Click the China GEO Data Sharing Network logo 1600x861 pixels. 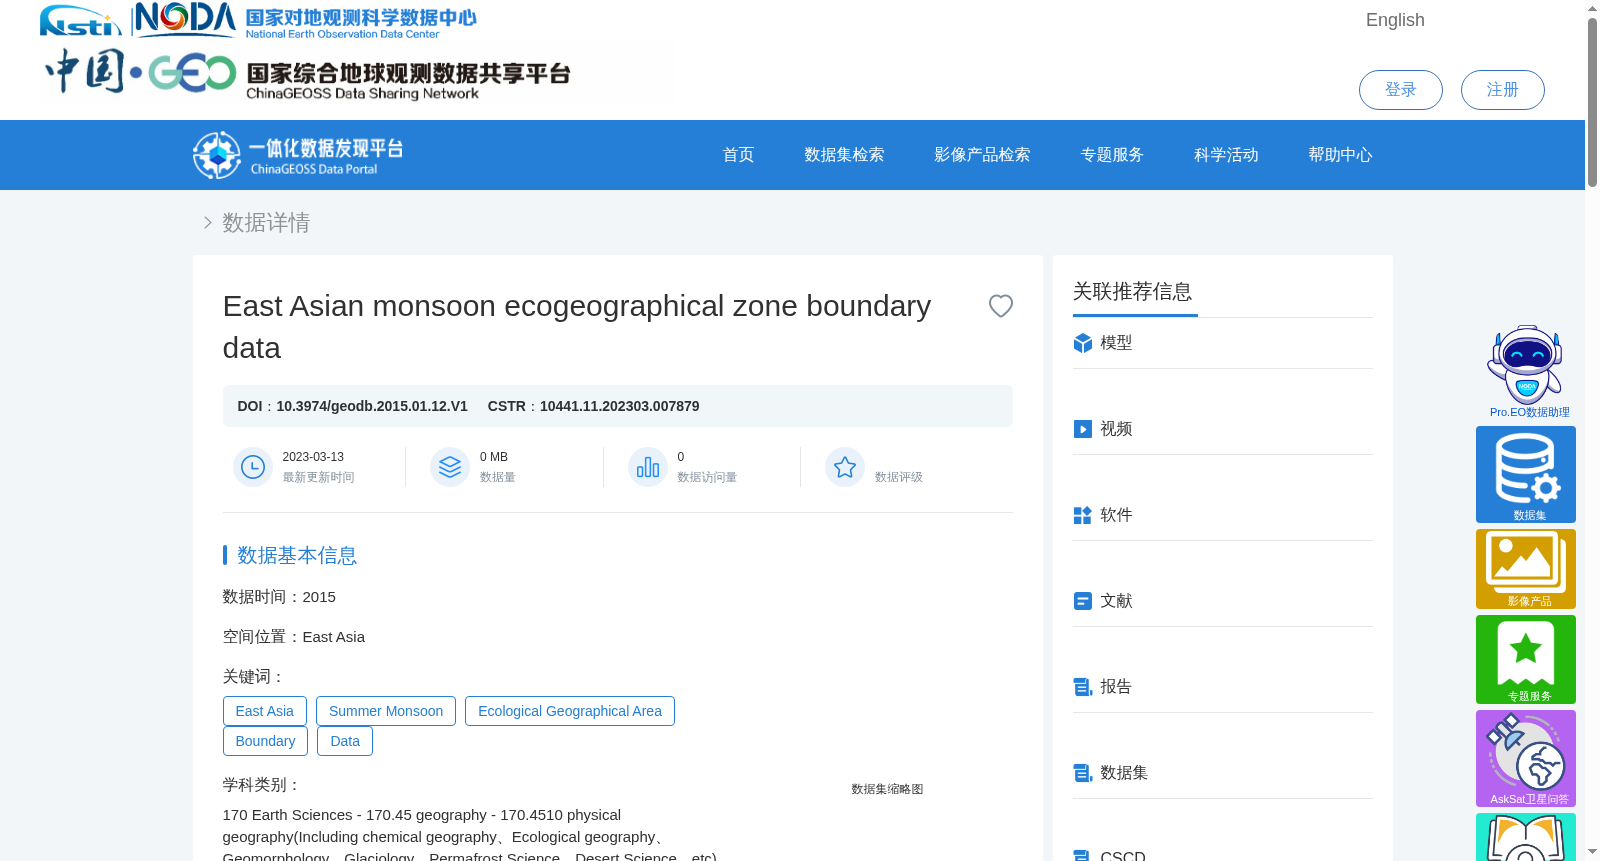(307, 73)
